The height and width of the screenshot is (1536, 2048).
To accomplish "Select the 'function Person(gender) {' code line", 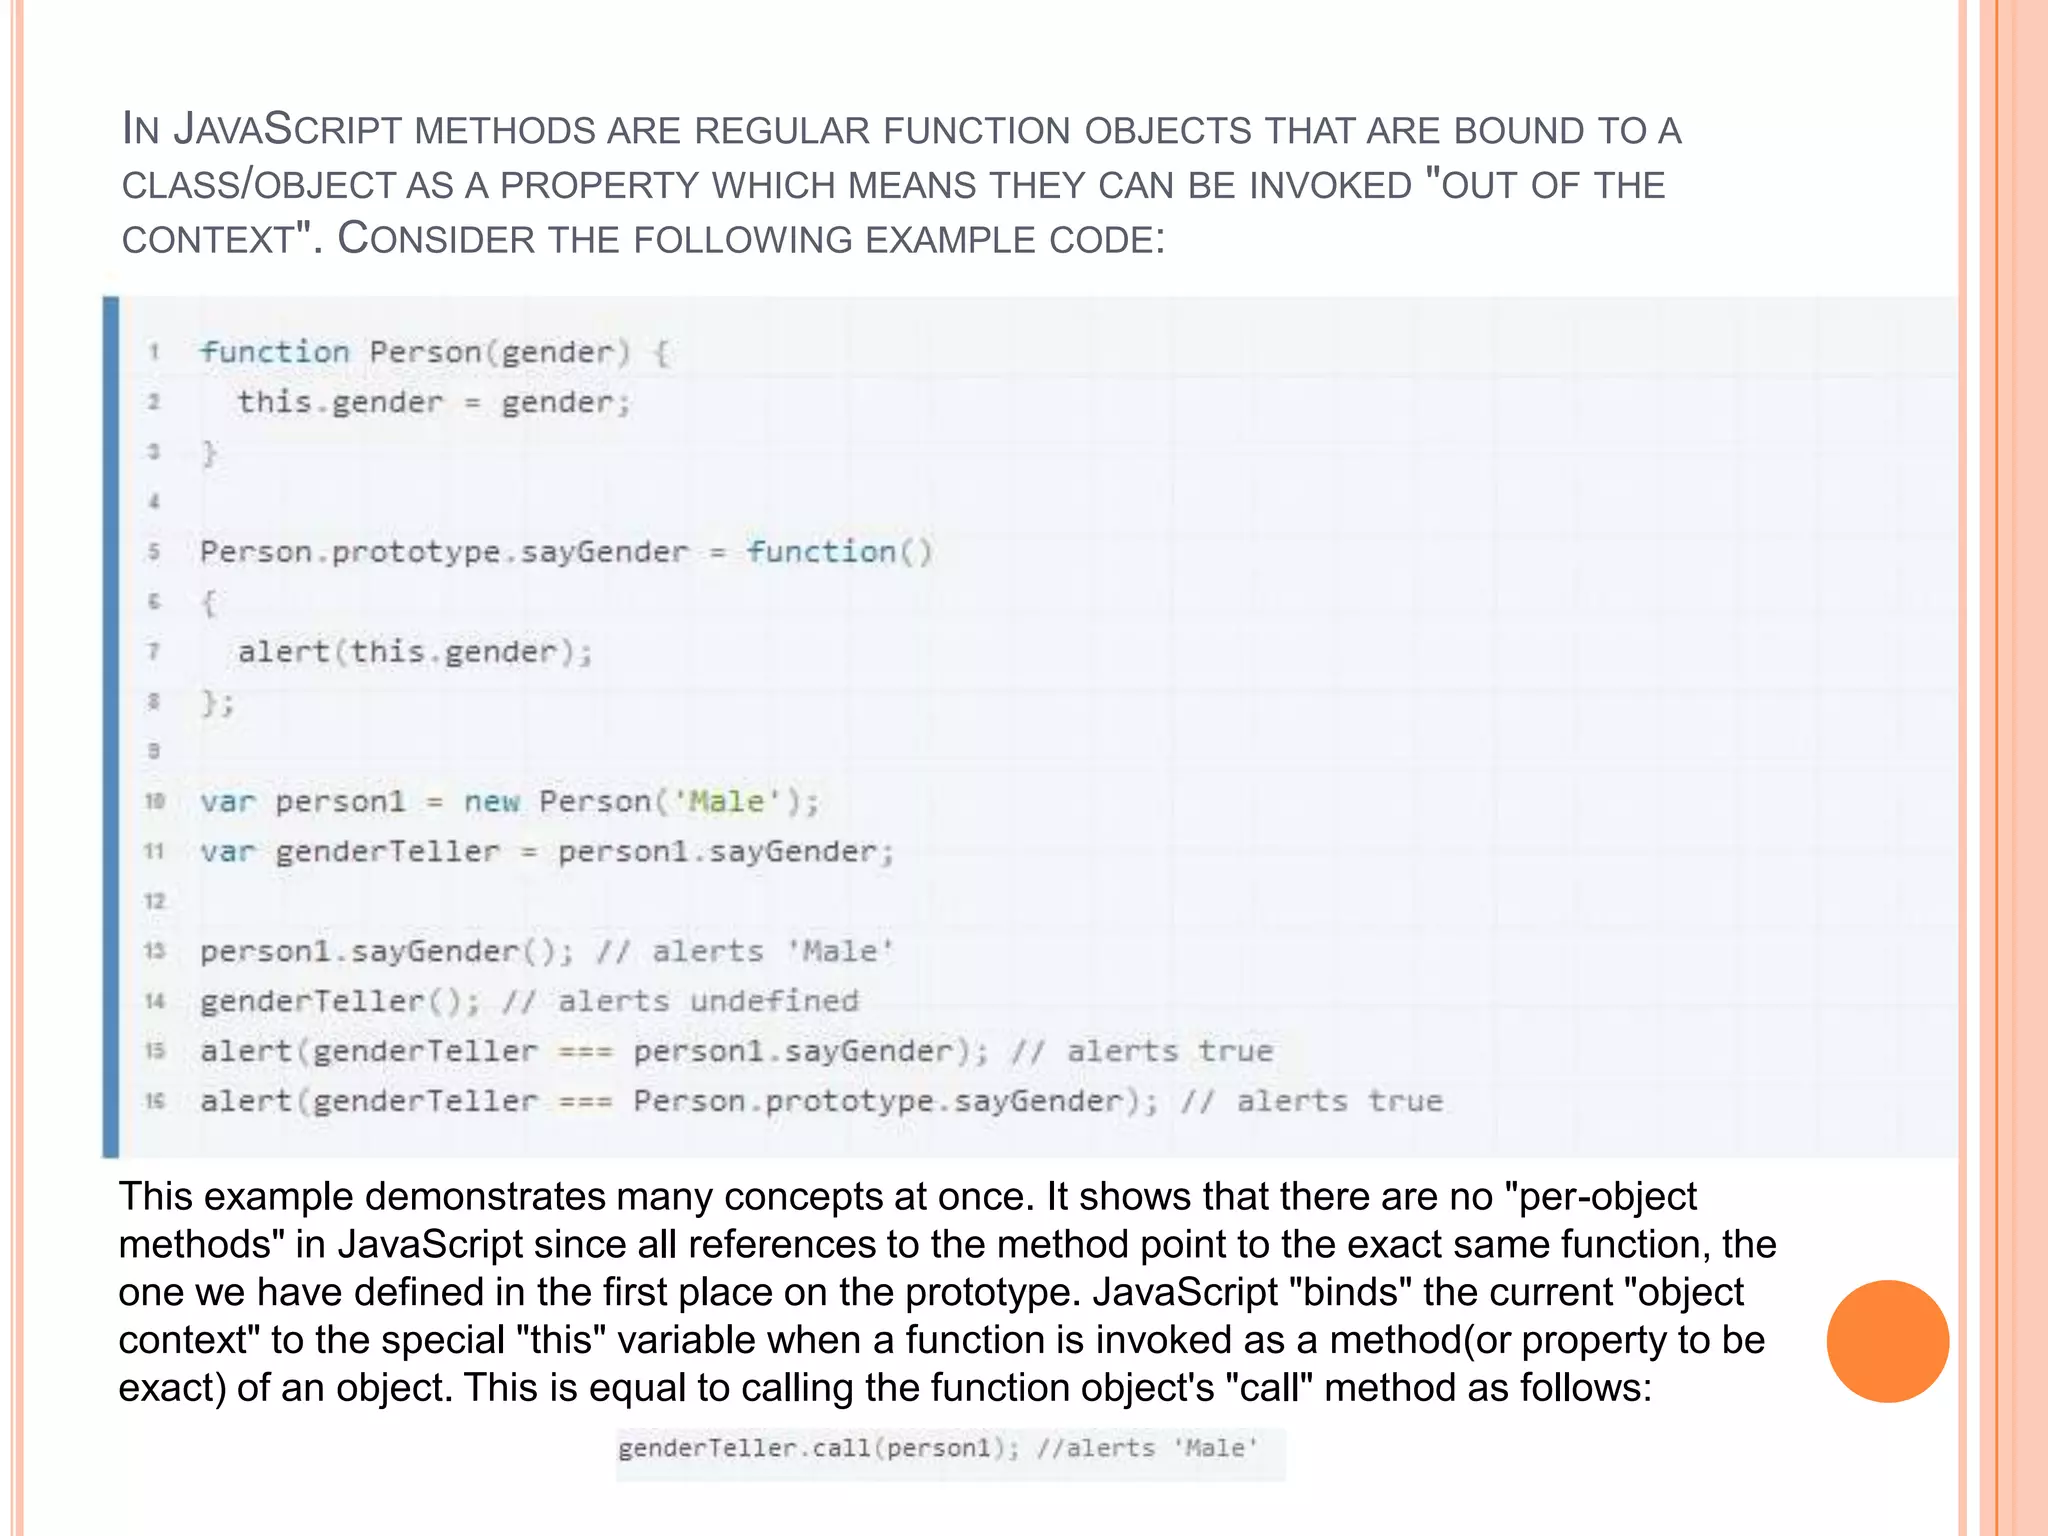I will point(435,352).
